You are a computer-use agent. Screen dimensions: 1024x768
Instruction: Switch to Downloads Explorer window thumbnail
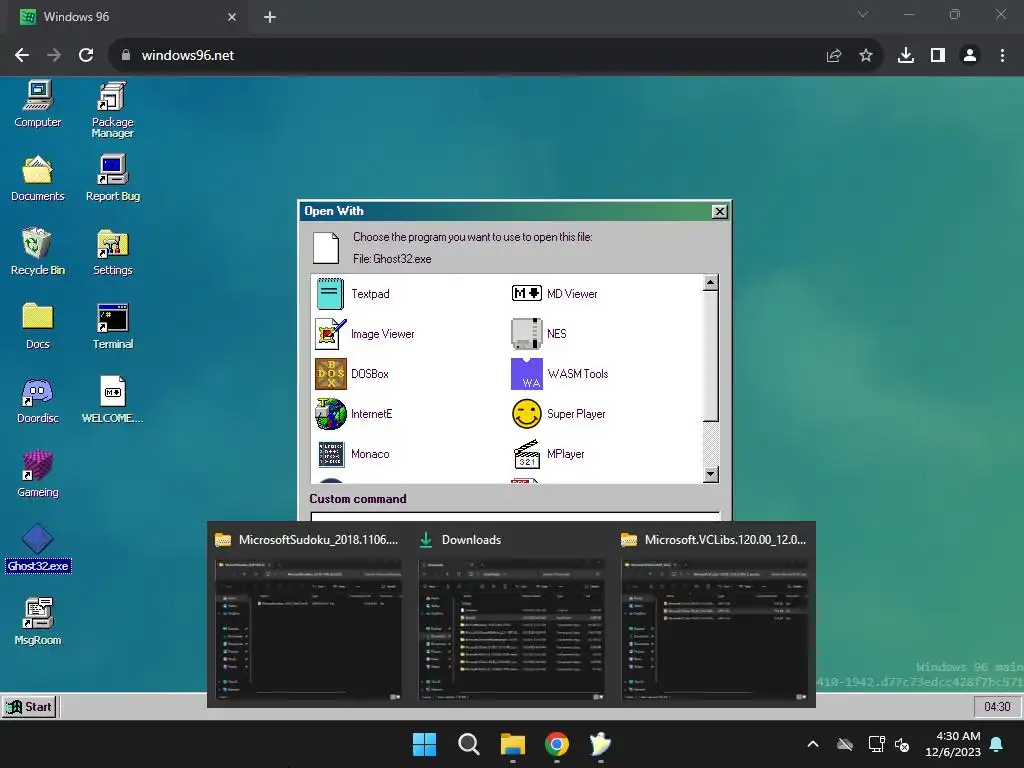click(x=511, y=615)
